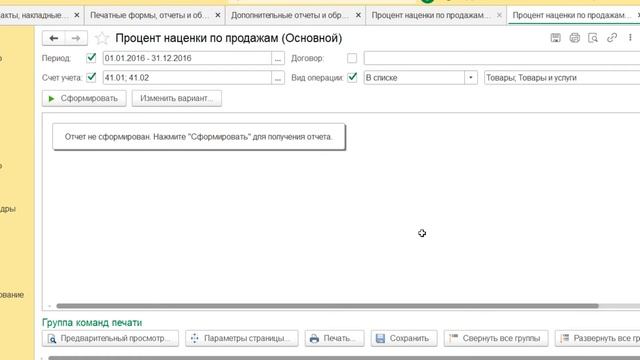Click the 'Товары; Товары и услуги' field
The image size is (640, 360).
(x=562, y=78)
